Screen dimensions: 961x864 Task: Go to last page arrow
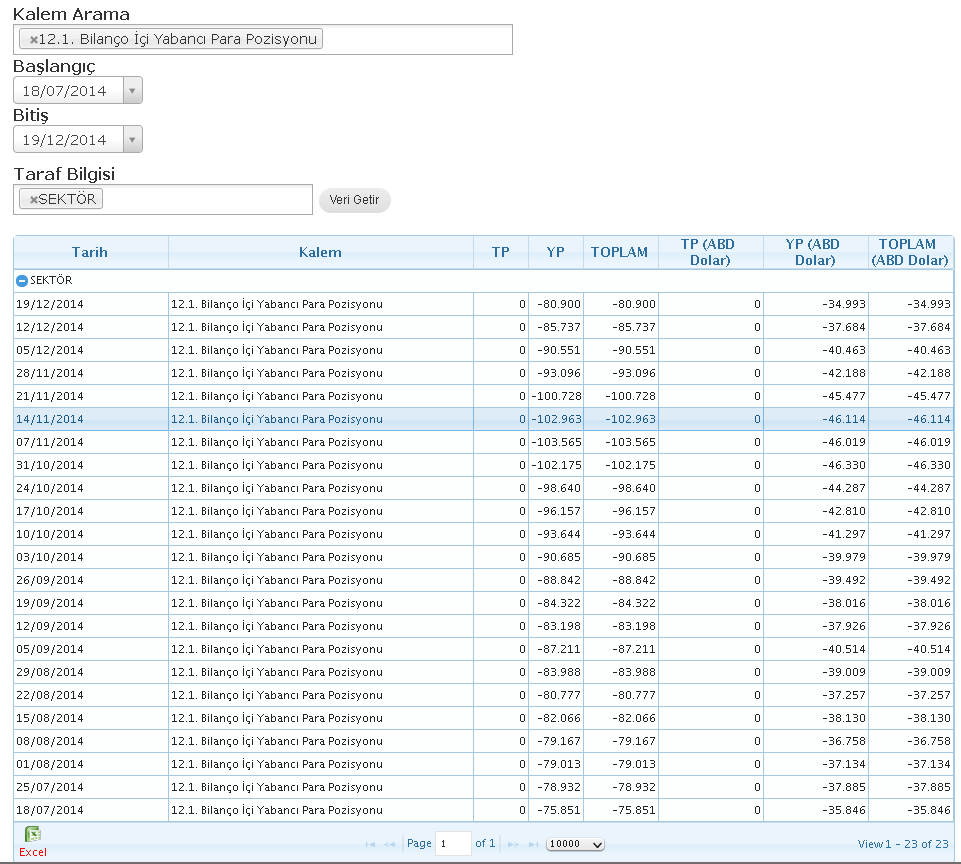(x=533, y=844)
